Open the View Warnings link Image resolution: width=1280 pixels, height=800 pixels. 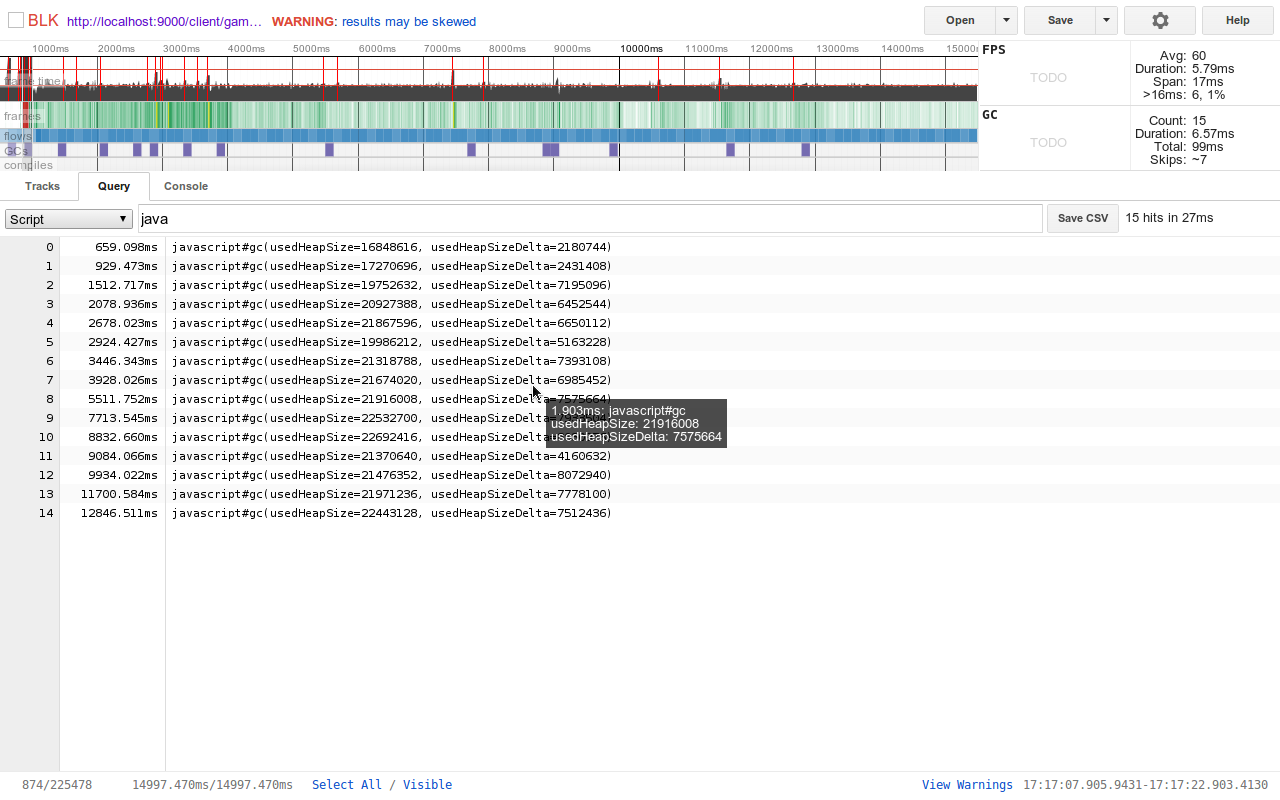point(967,785)
